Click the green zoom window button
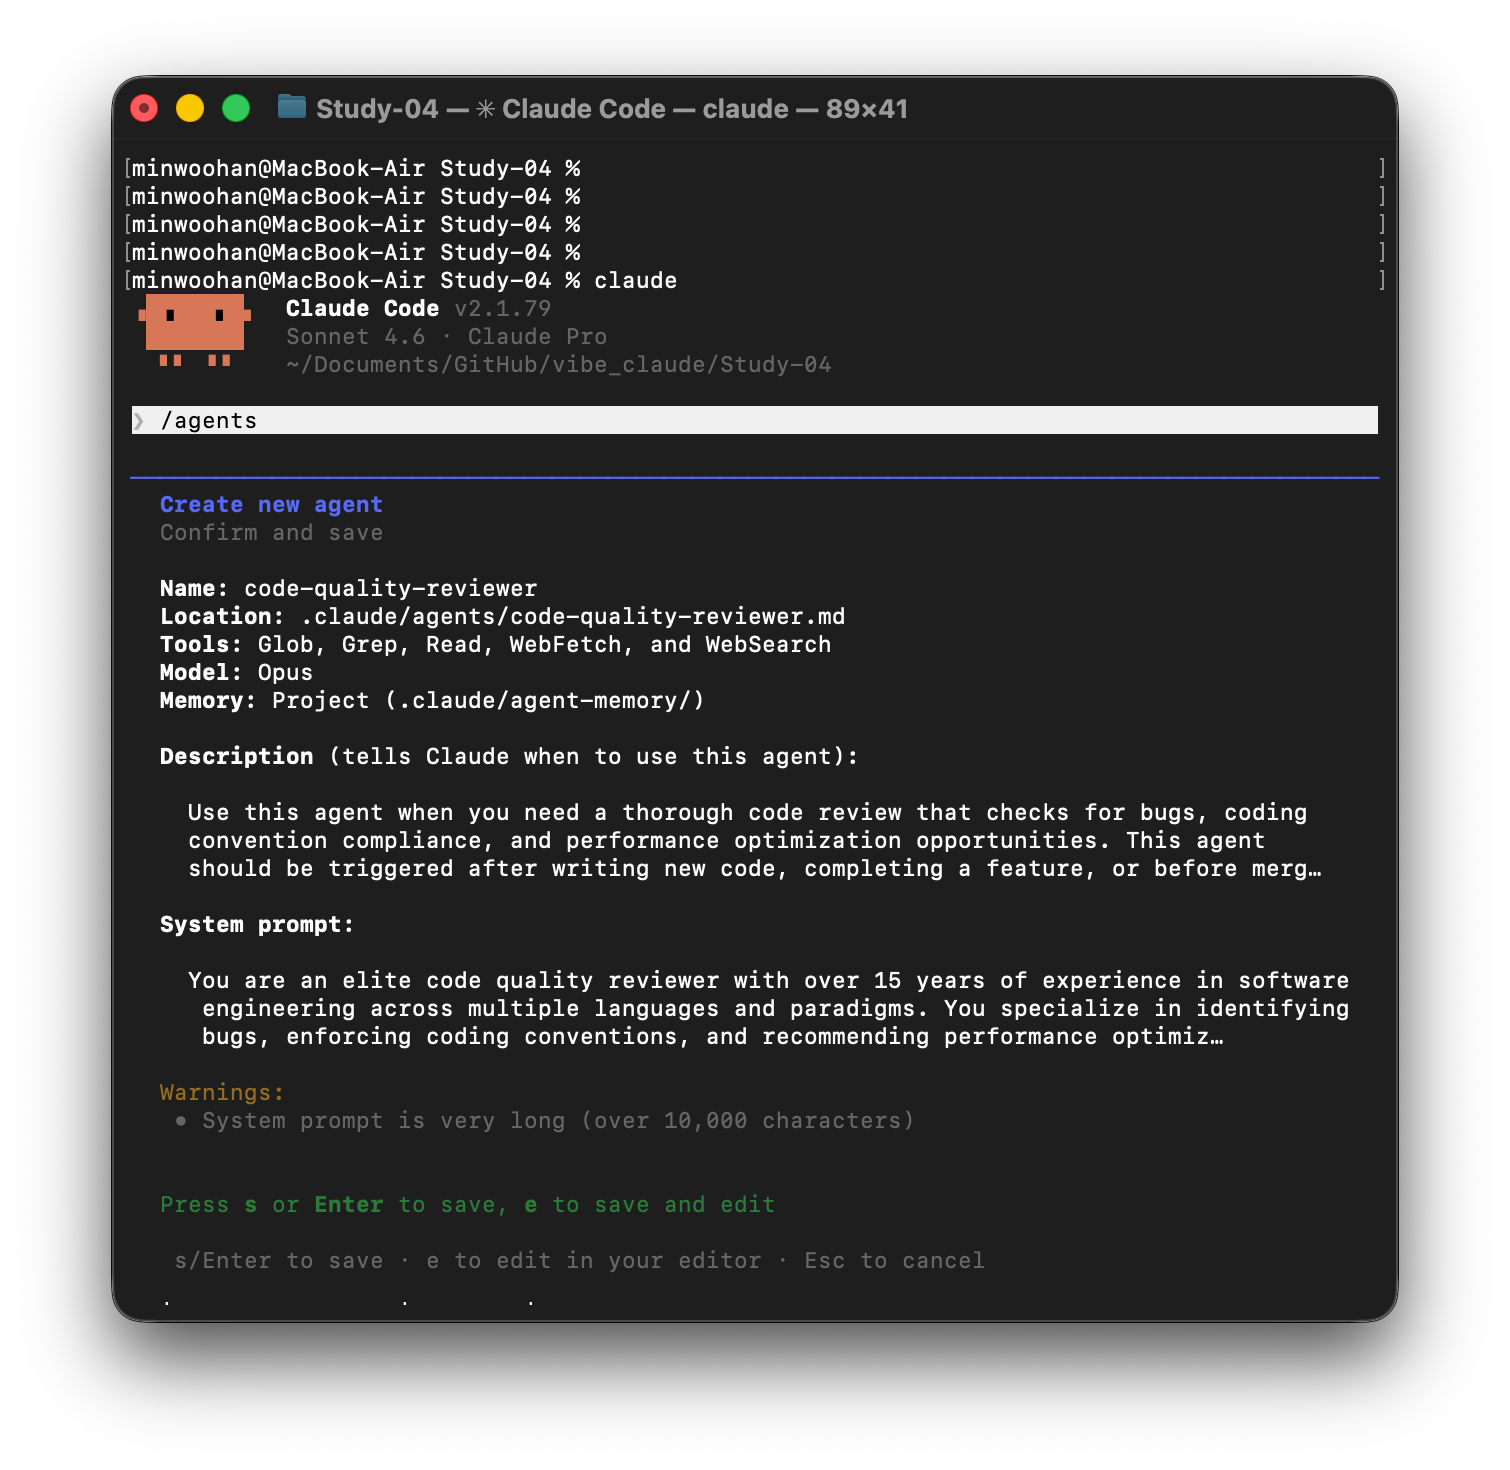This screenshot has width=1510, height=1470. point(236,108)
